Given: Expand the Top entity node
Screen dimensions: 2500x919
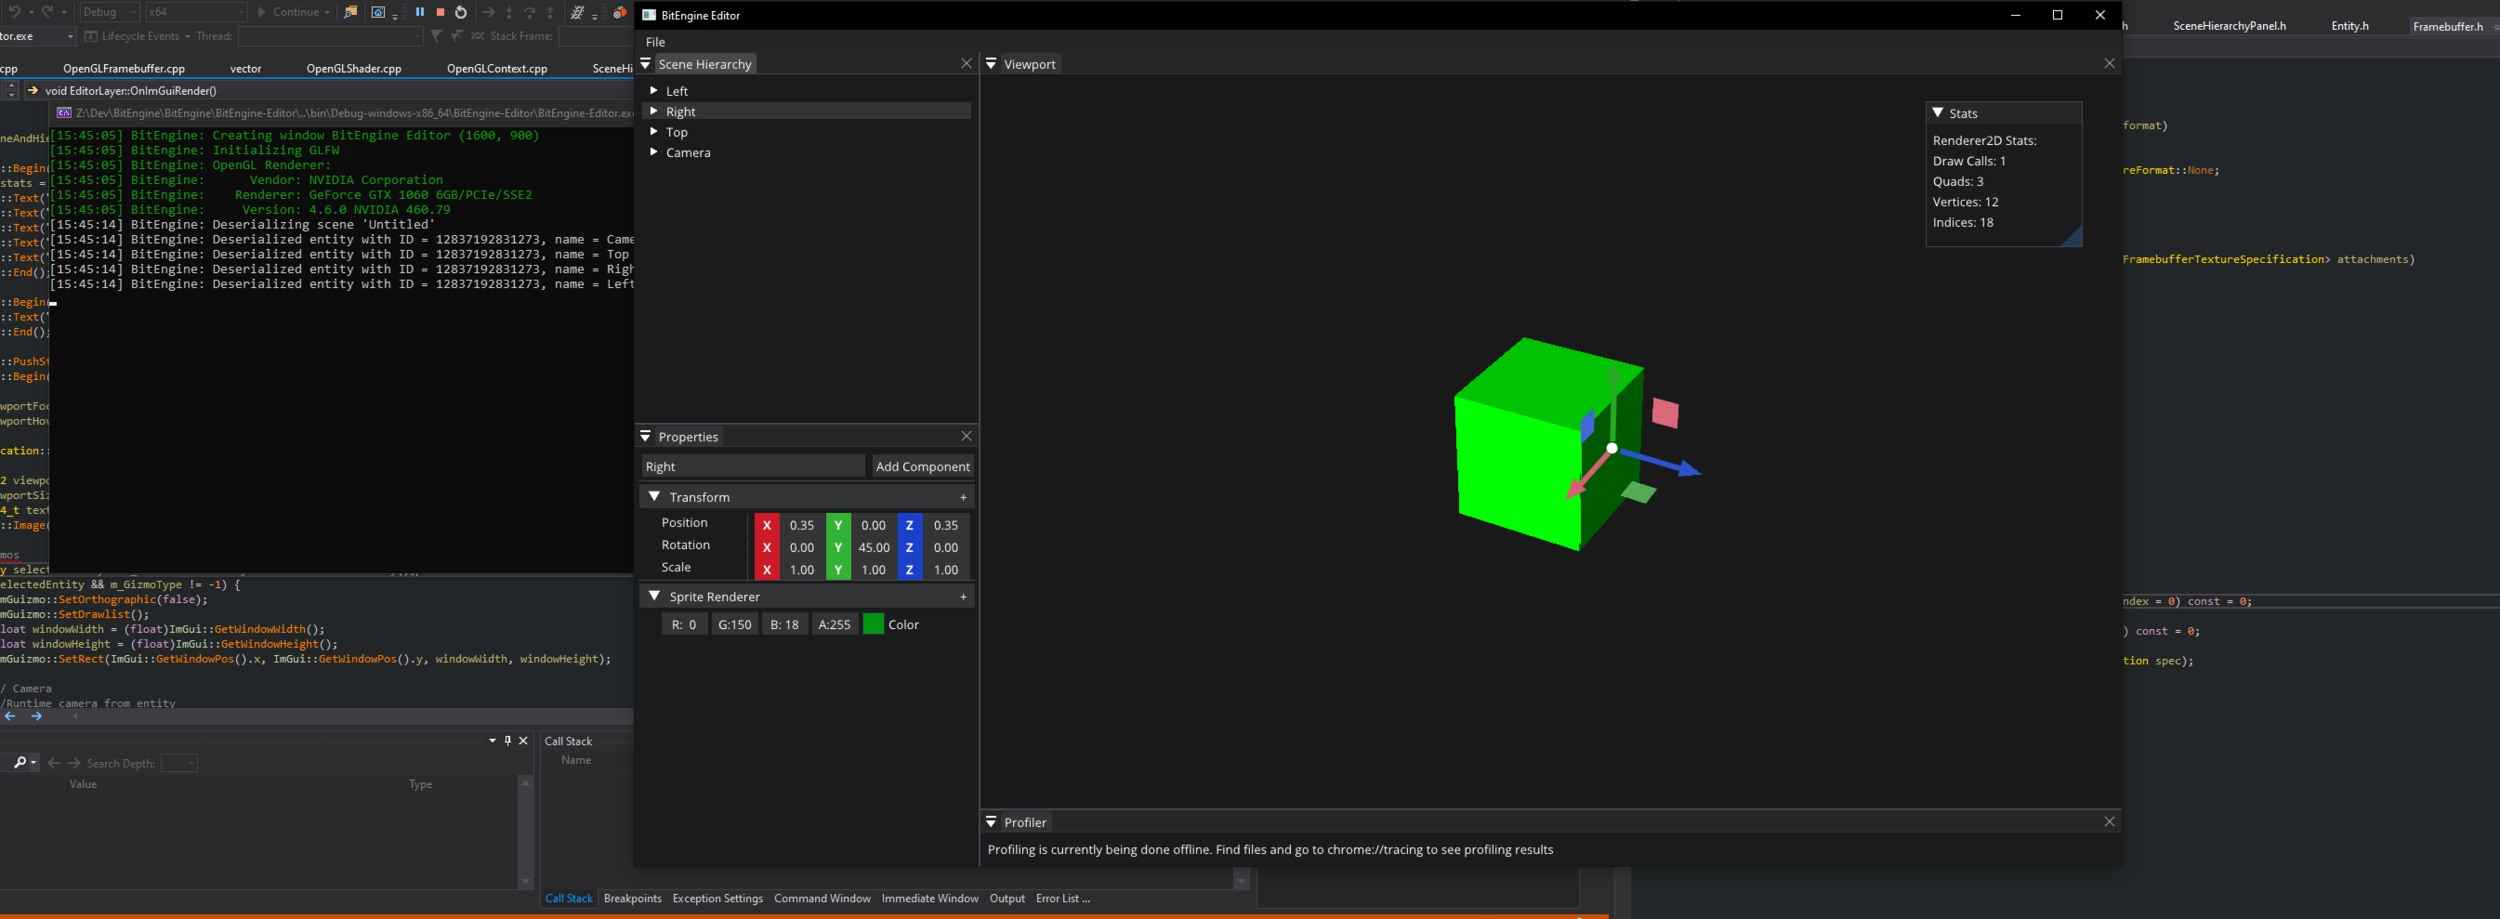Looking at the screenshot, I should pyautogui.click(x=654, y=131).
